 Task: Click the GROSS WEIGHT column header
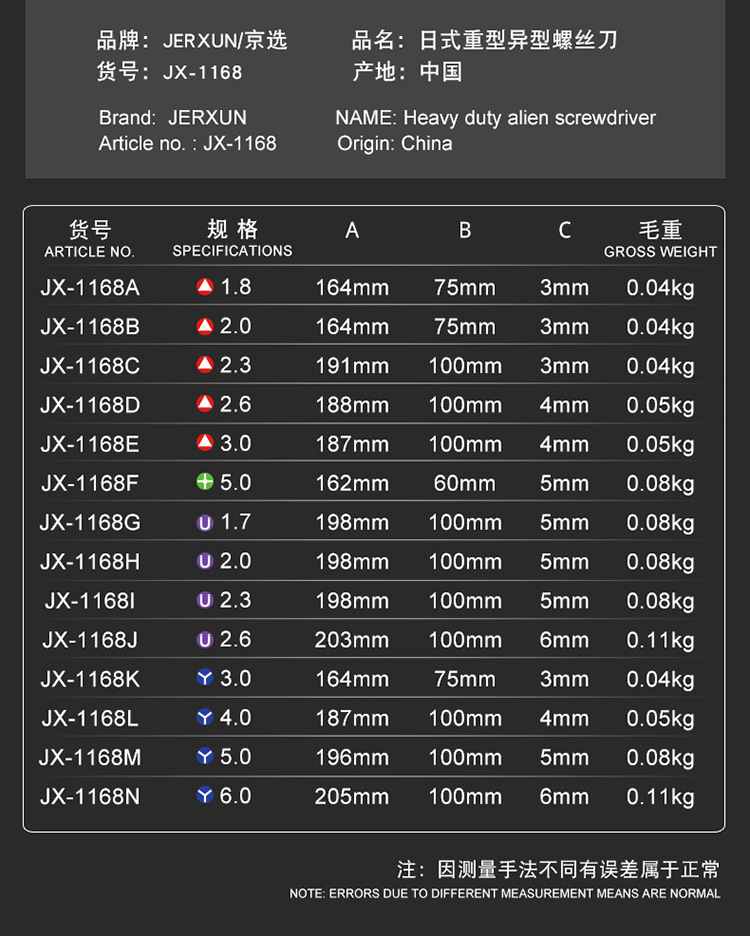coord(660,252)
